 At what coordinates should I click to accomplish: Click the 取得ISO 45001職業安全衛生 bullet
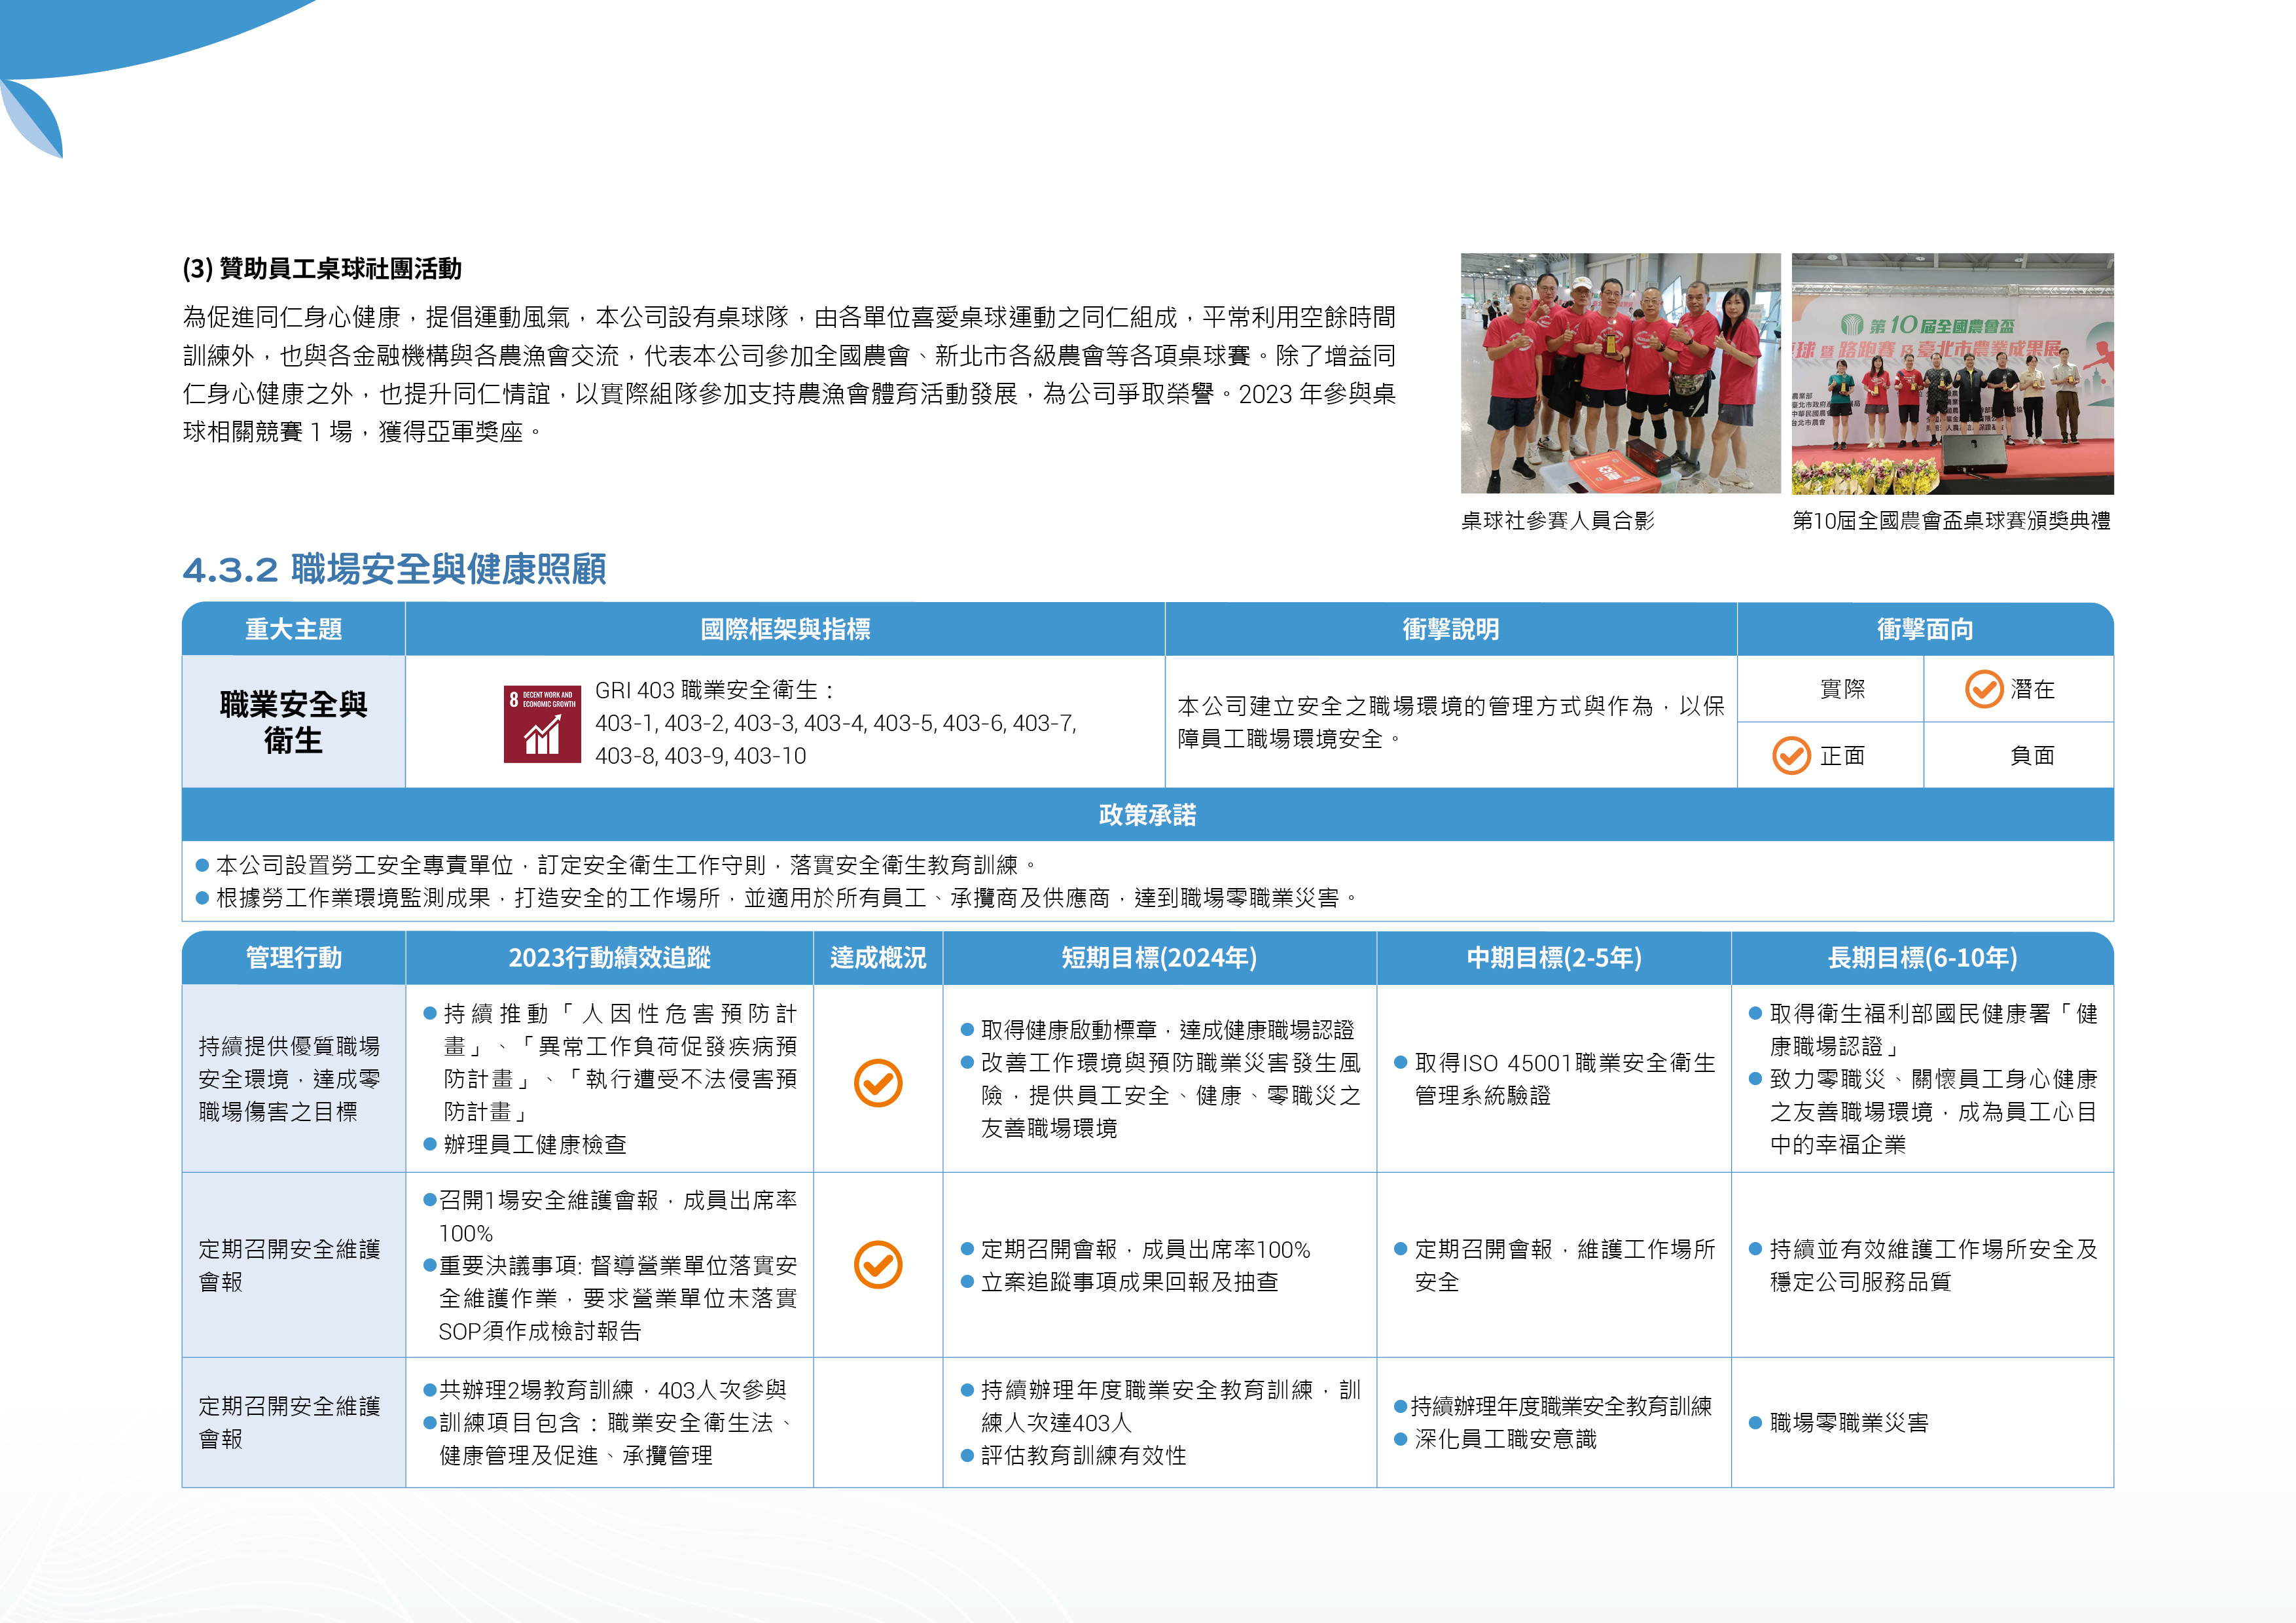[x=1554, y=1079]
